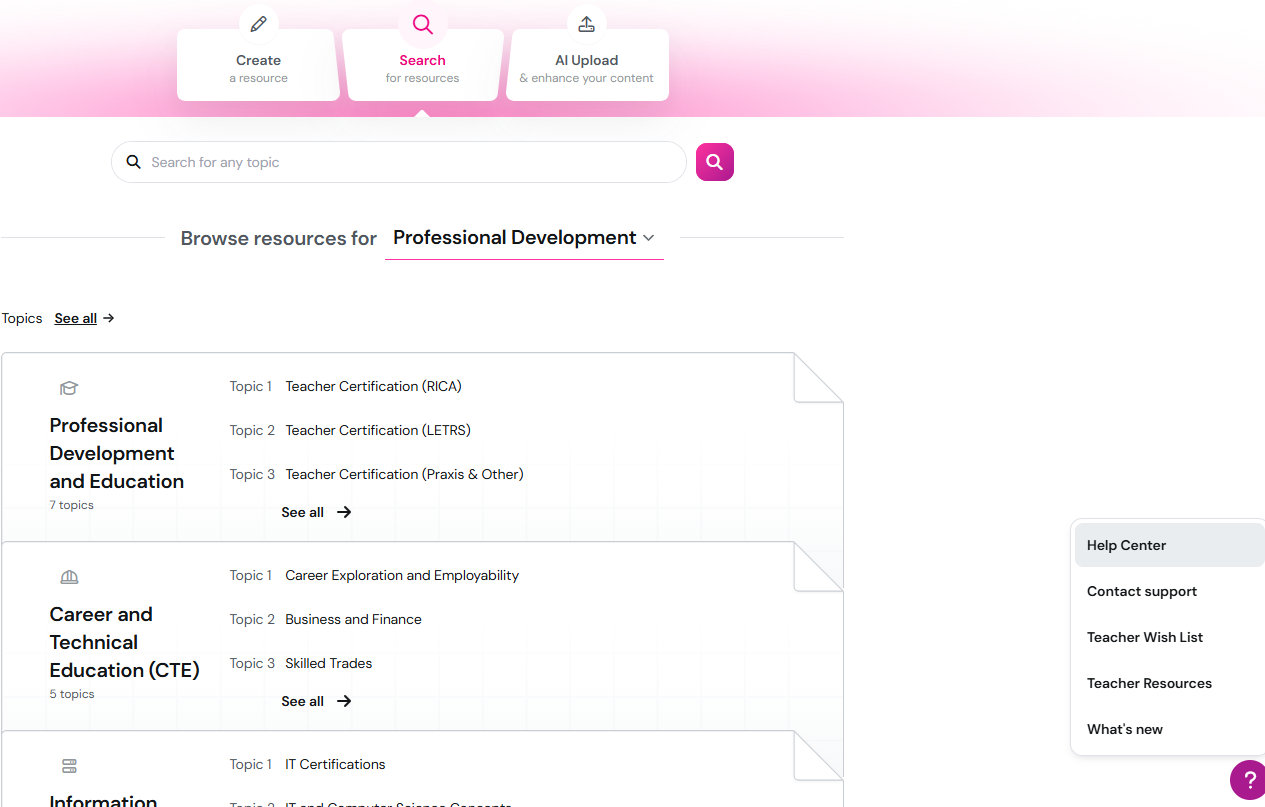This screenshot has width=1265, height=807.
Task: Open Teacher Certification (Praxis & Other) topic
Action: click(x=404, y=474)
